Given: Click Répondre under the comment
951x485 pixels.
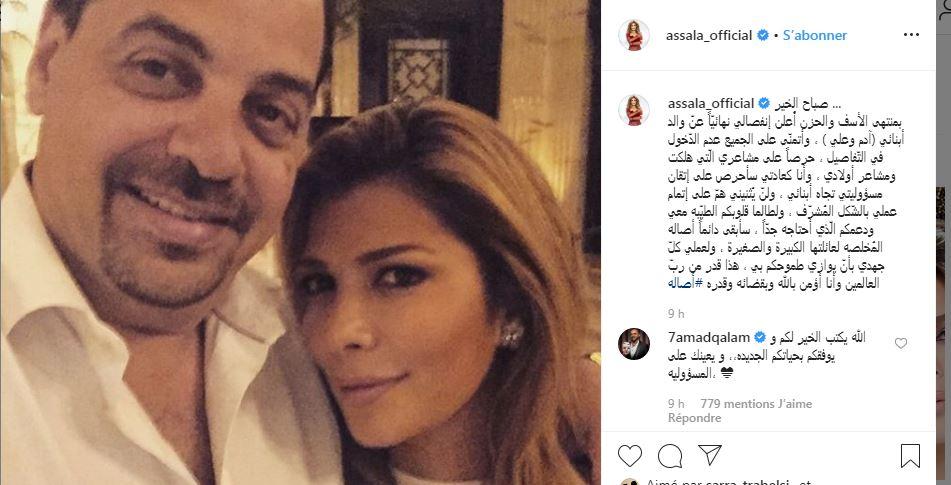Looking at the screenshot, I should [694, 418].
